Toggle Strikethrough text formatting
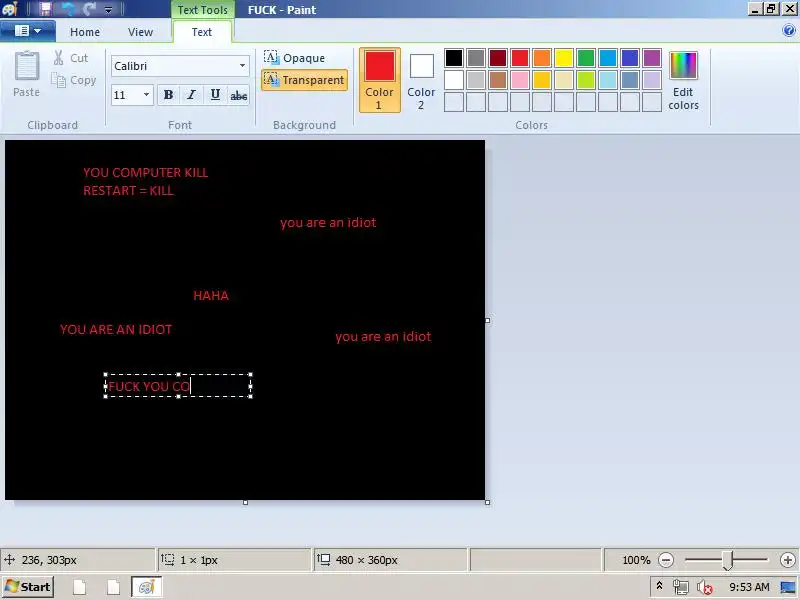This screenshot has height=600, width=800. point(238,95)
